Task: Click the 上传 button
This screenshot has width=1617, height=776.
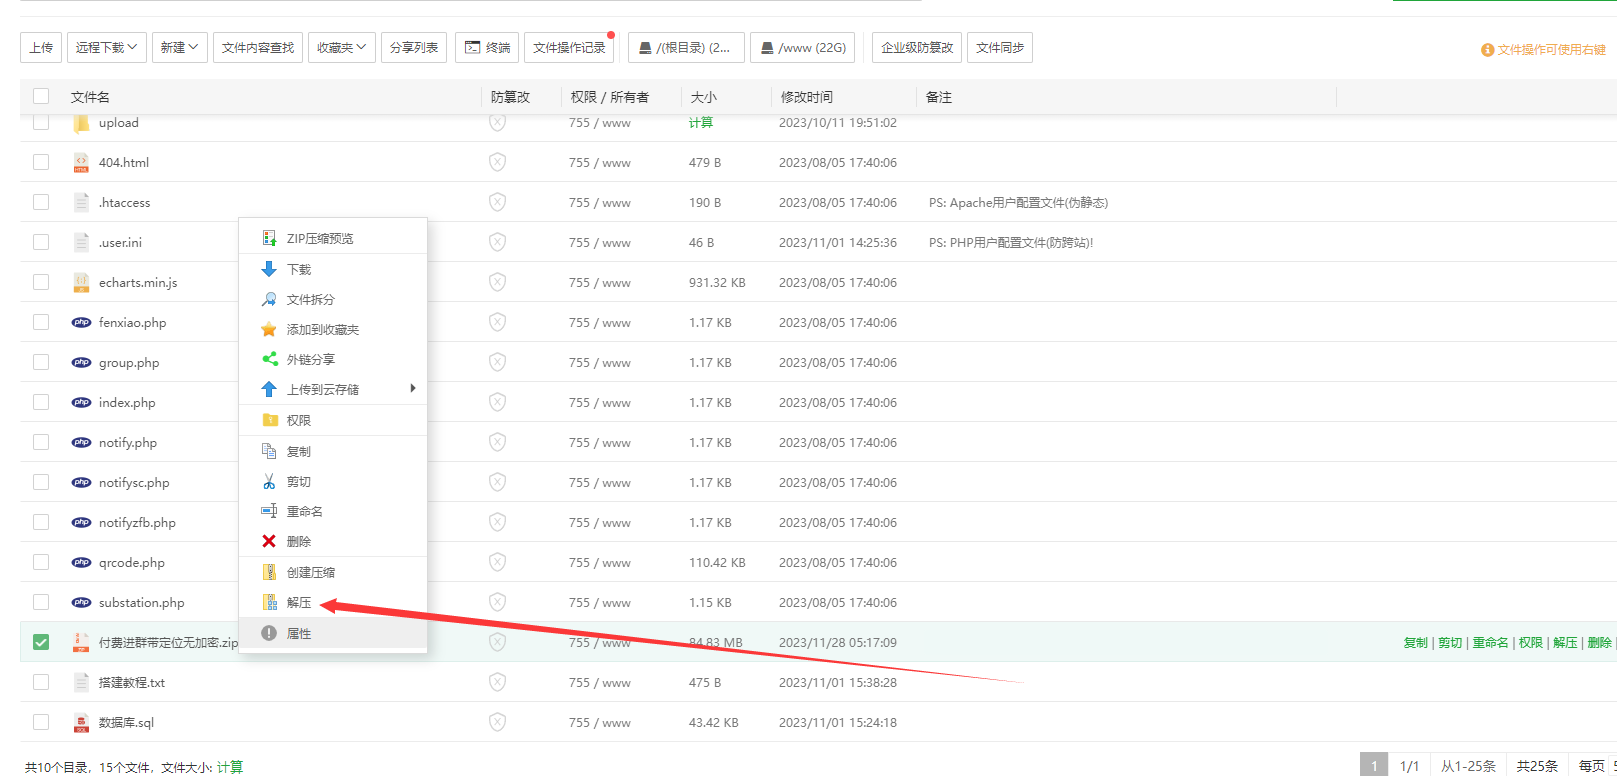Action: click(x=41, y=47)
